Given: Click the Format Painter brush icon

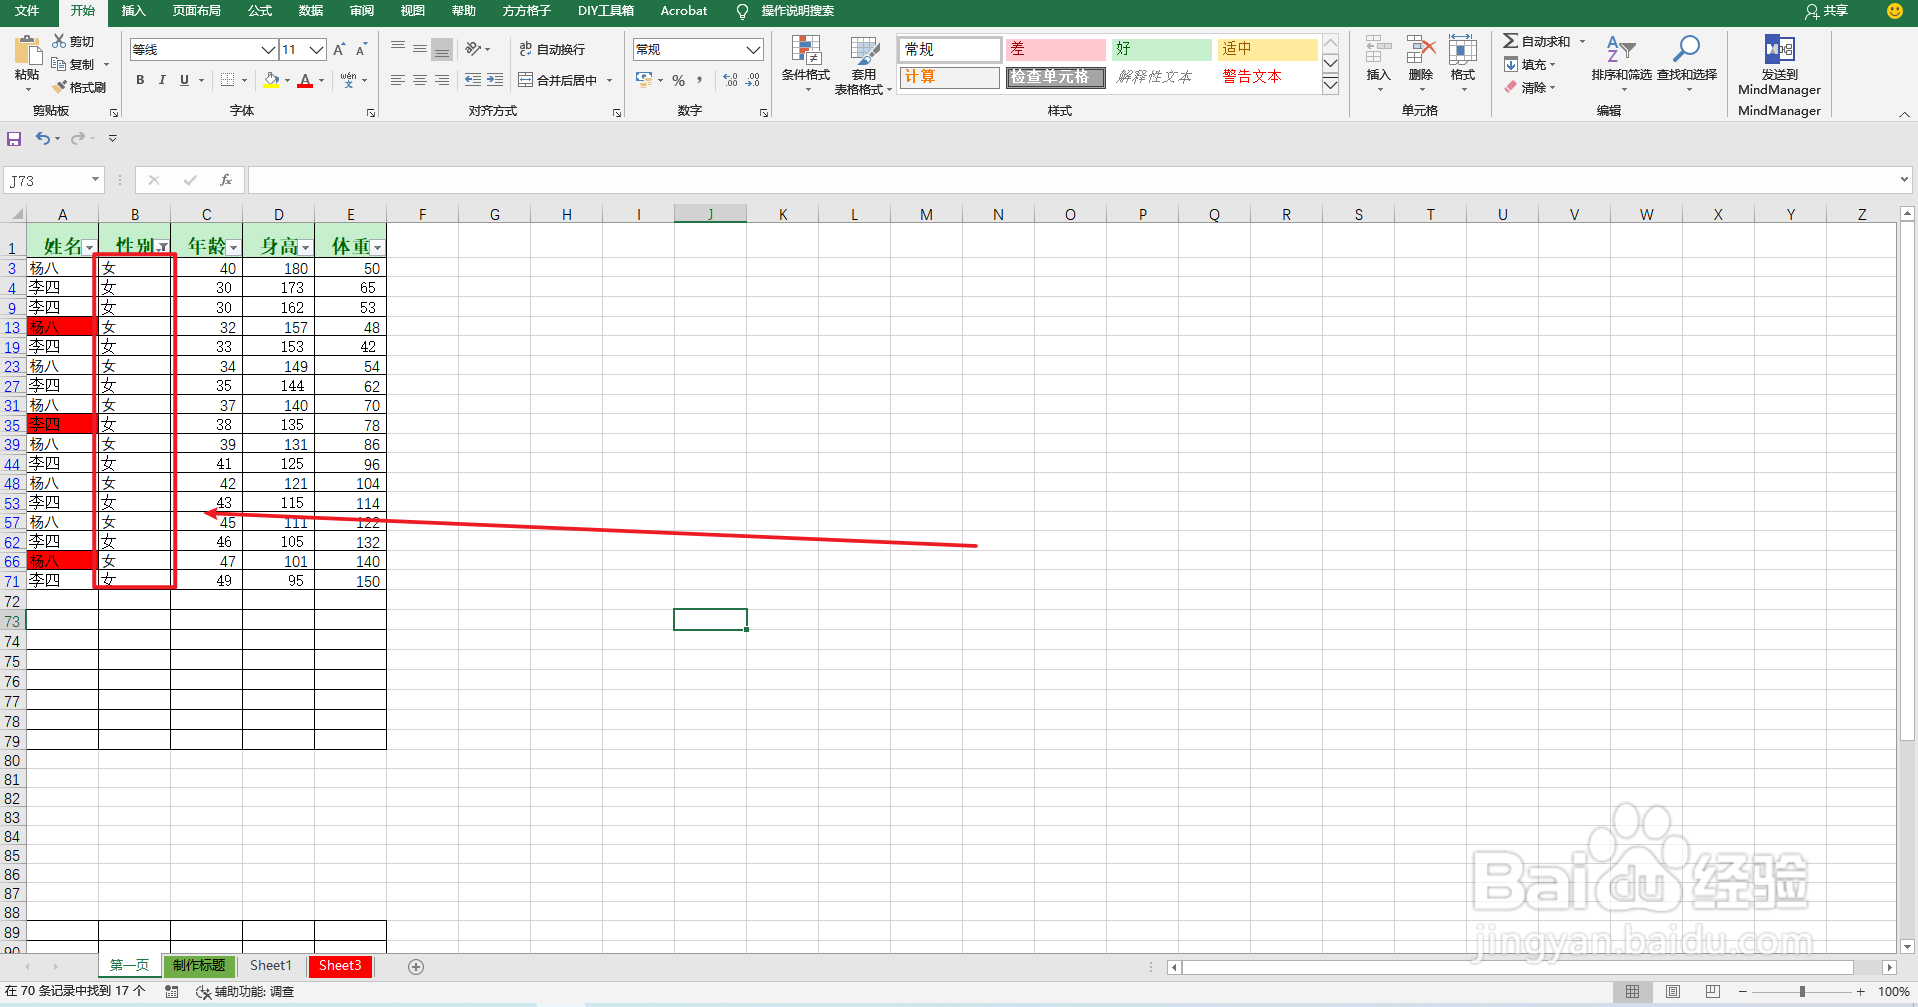Looking at the screenshot, I should 60,87.
